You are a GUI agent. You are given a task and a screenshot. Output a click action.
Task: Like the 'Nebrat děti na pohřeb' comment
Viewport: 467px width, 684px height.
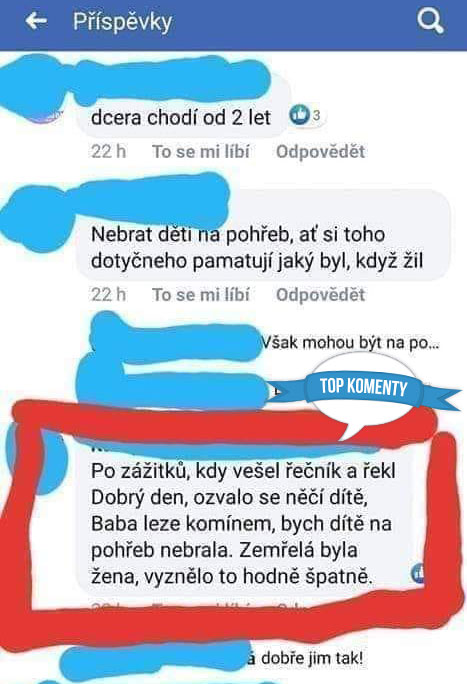[x=201, y=295]
